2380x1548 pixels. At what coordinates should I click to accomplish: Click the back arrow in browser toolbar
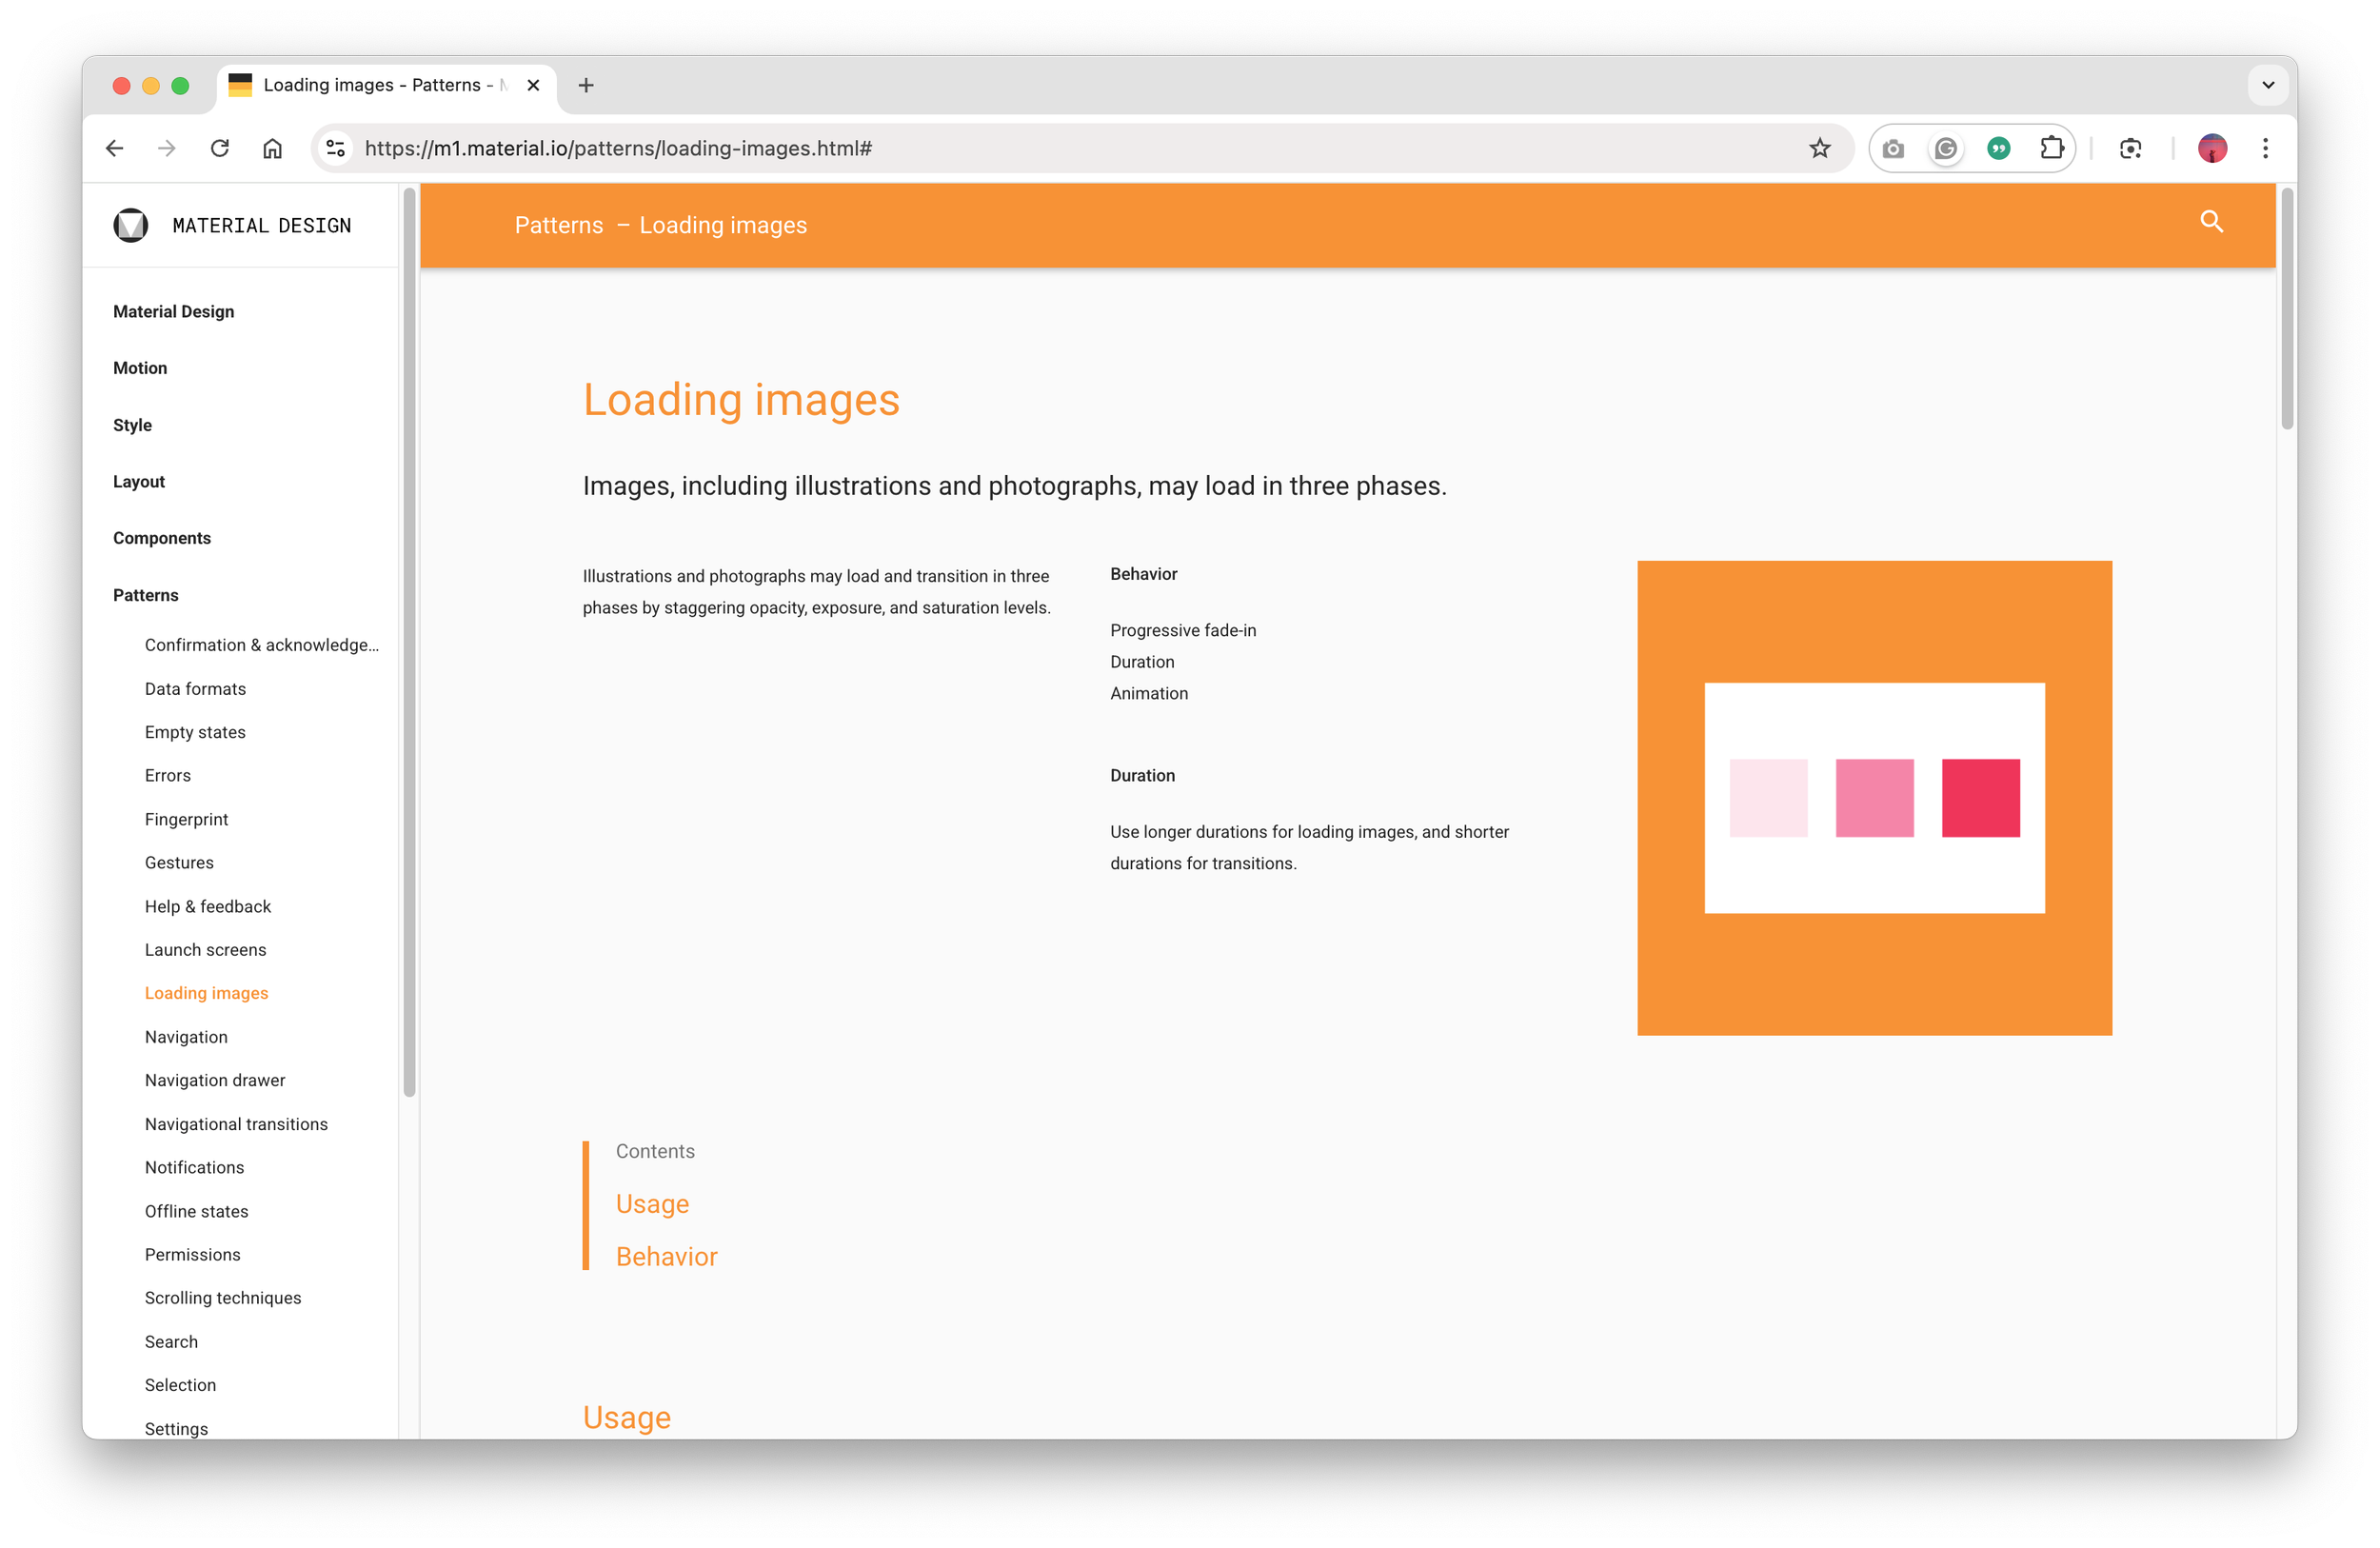coord(115,148)
